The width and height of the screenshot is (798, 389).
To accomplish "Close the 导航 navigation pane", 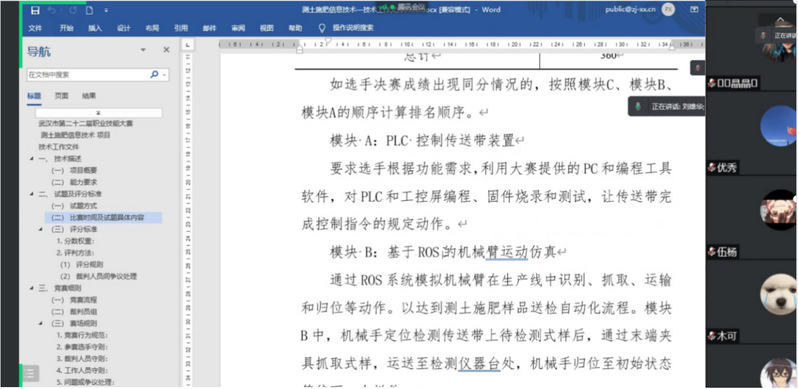I will point(166,50).
